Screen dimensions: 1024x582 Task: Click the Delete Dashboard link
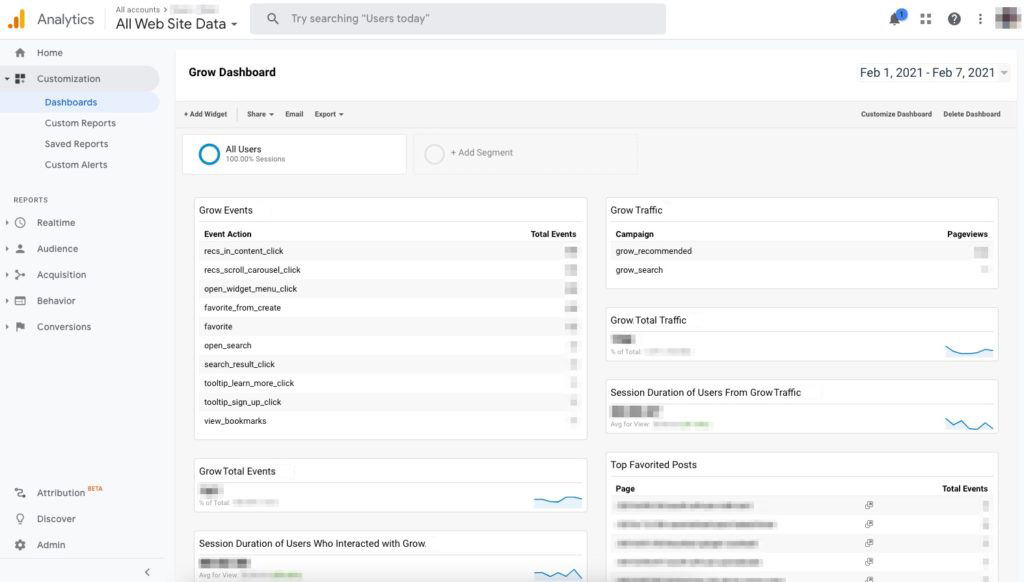point(970,113)
